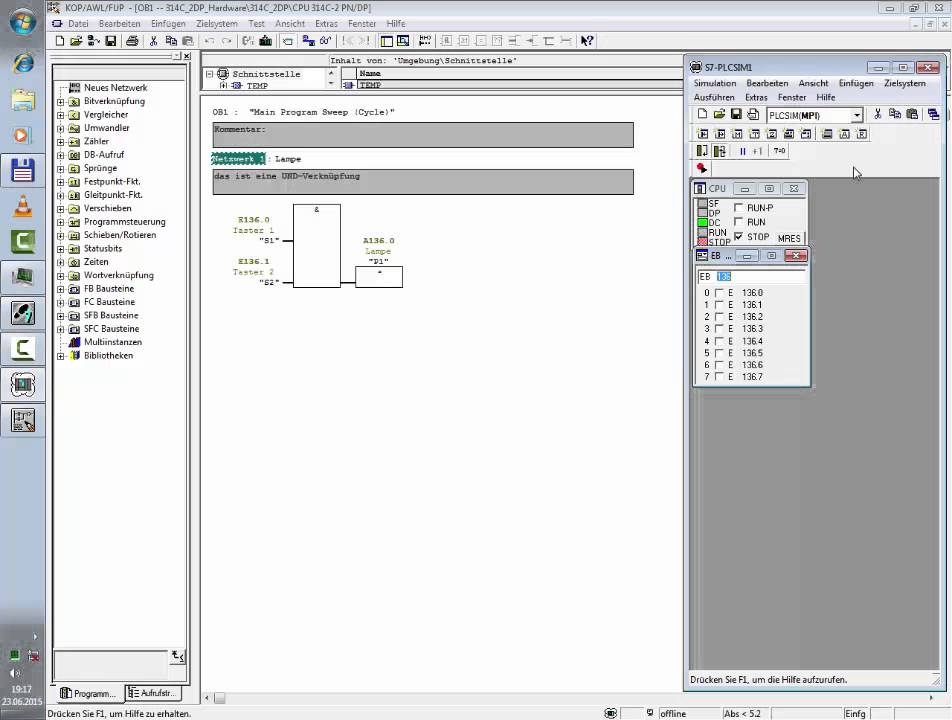Select the AND gate block in network
The height and width of the screenshot is (720, 952).
click(x=316, y=246)
